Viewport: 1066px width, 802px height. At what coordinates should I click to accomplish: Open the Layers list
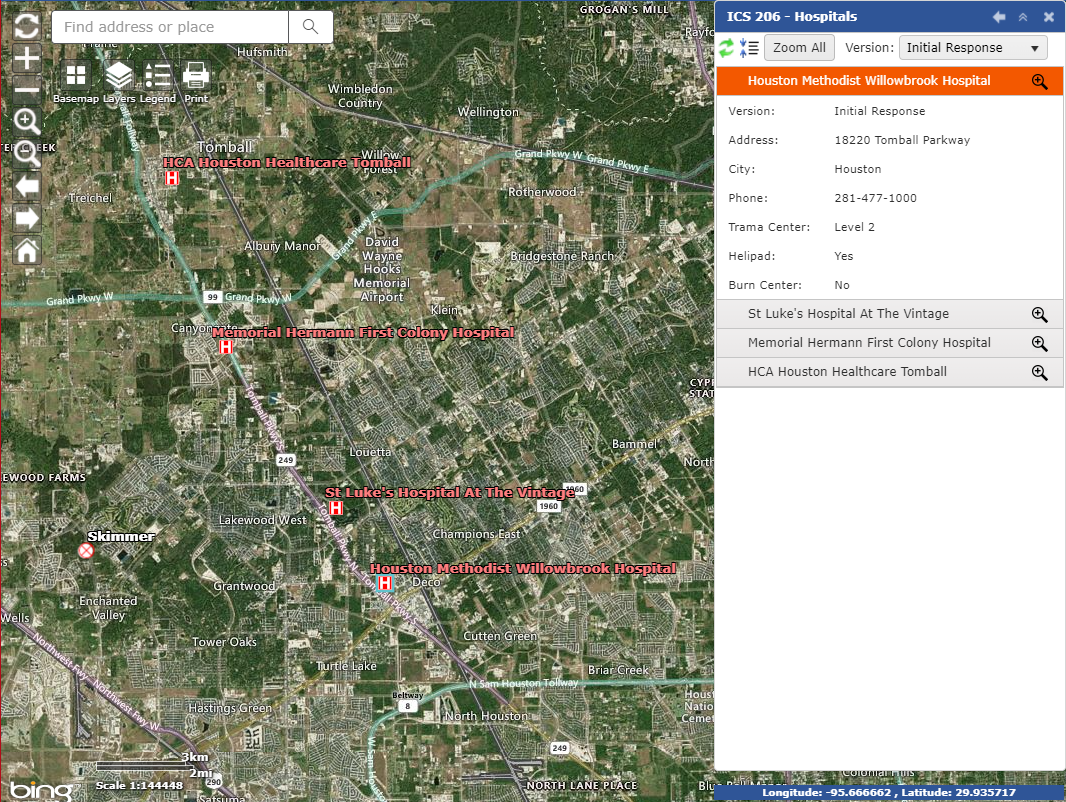pyautogui.click(x=119, y=75)
